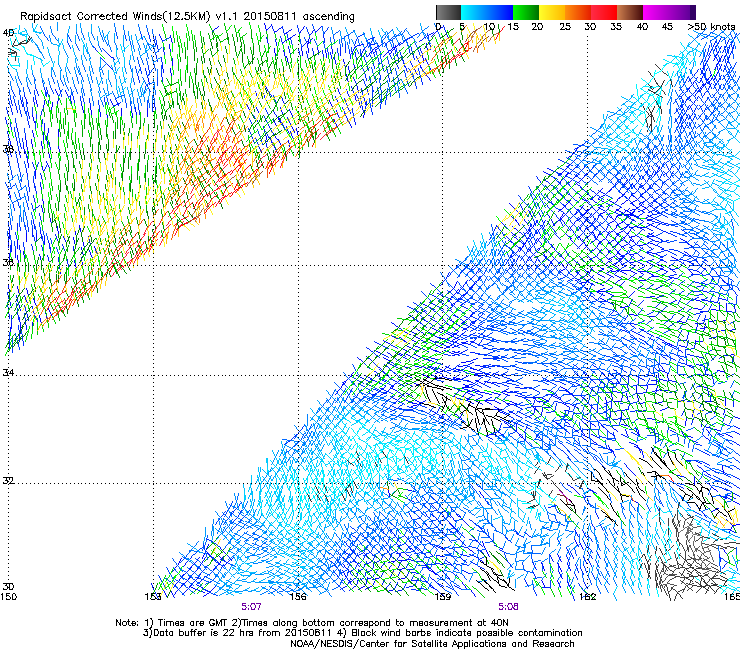
Task: Click the yellow 20-25 knots legend segment
Action: click(x=552, y=12)
